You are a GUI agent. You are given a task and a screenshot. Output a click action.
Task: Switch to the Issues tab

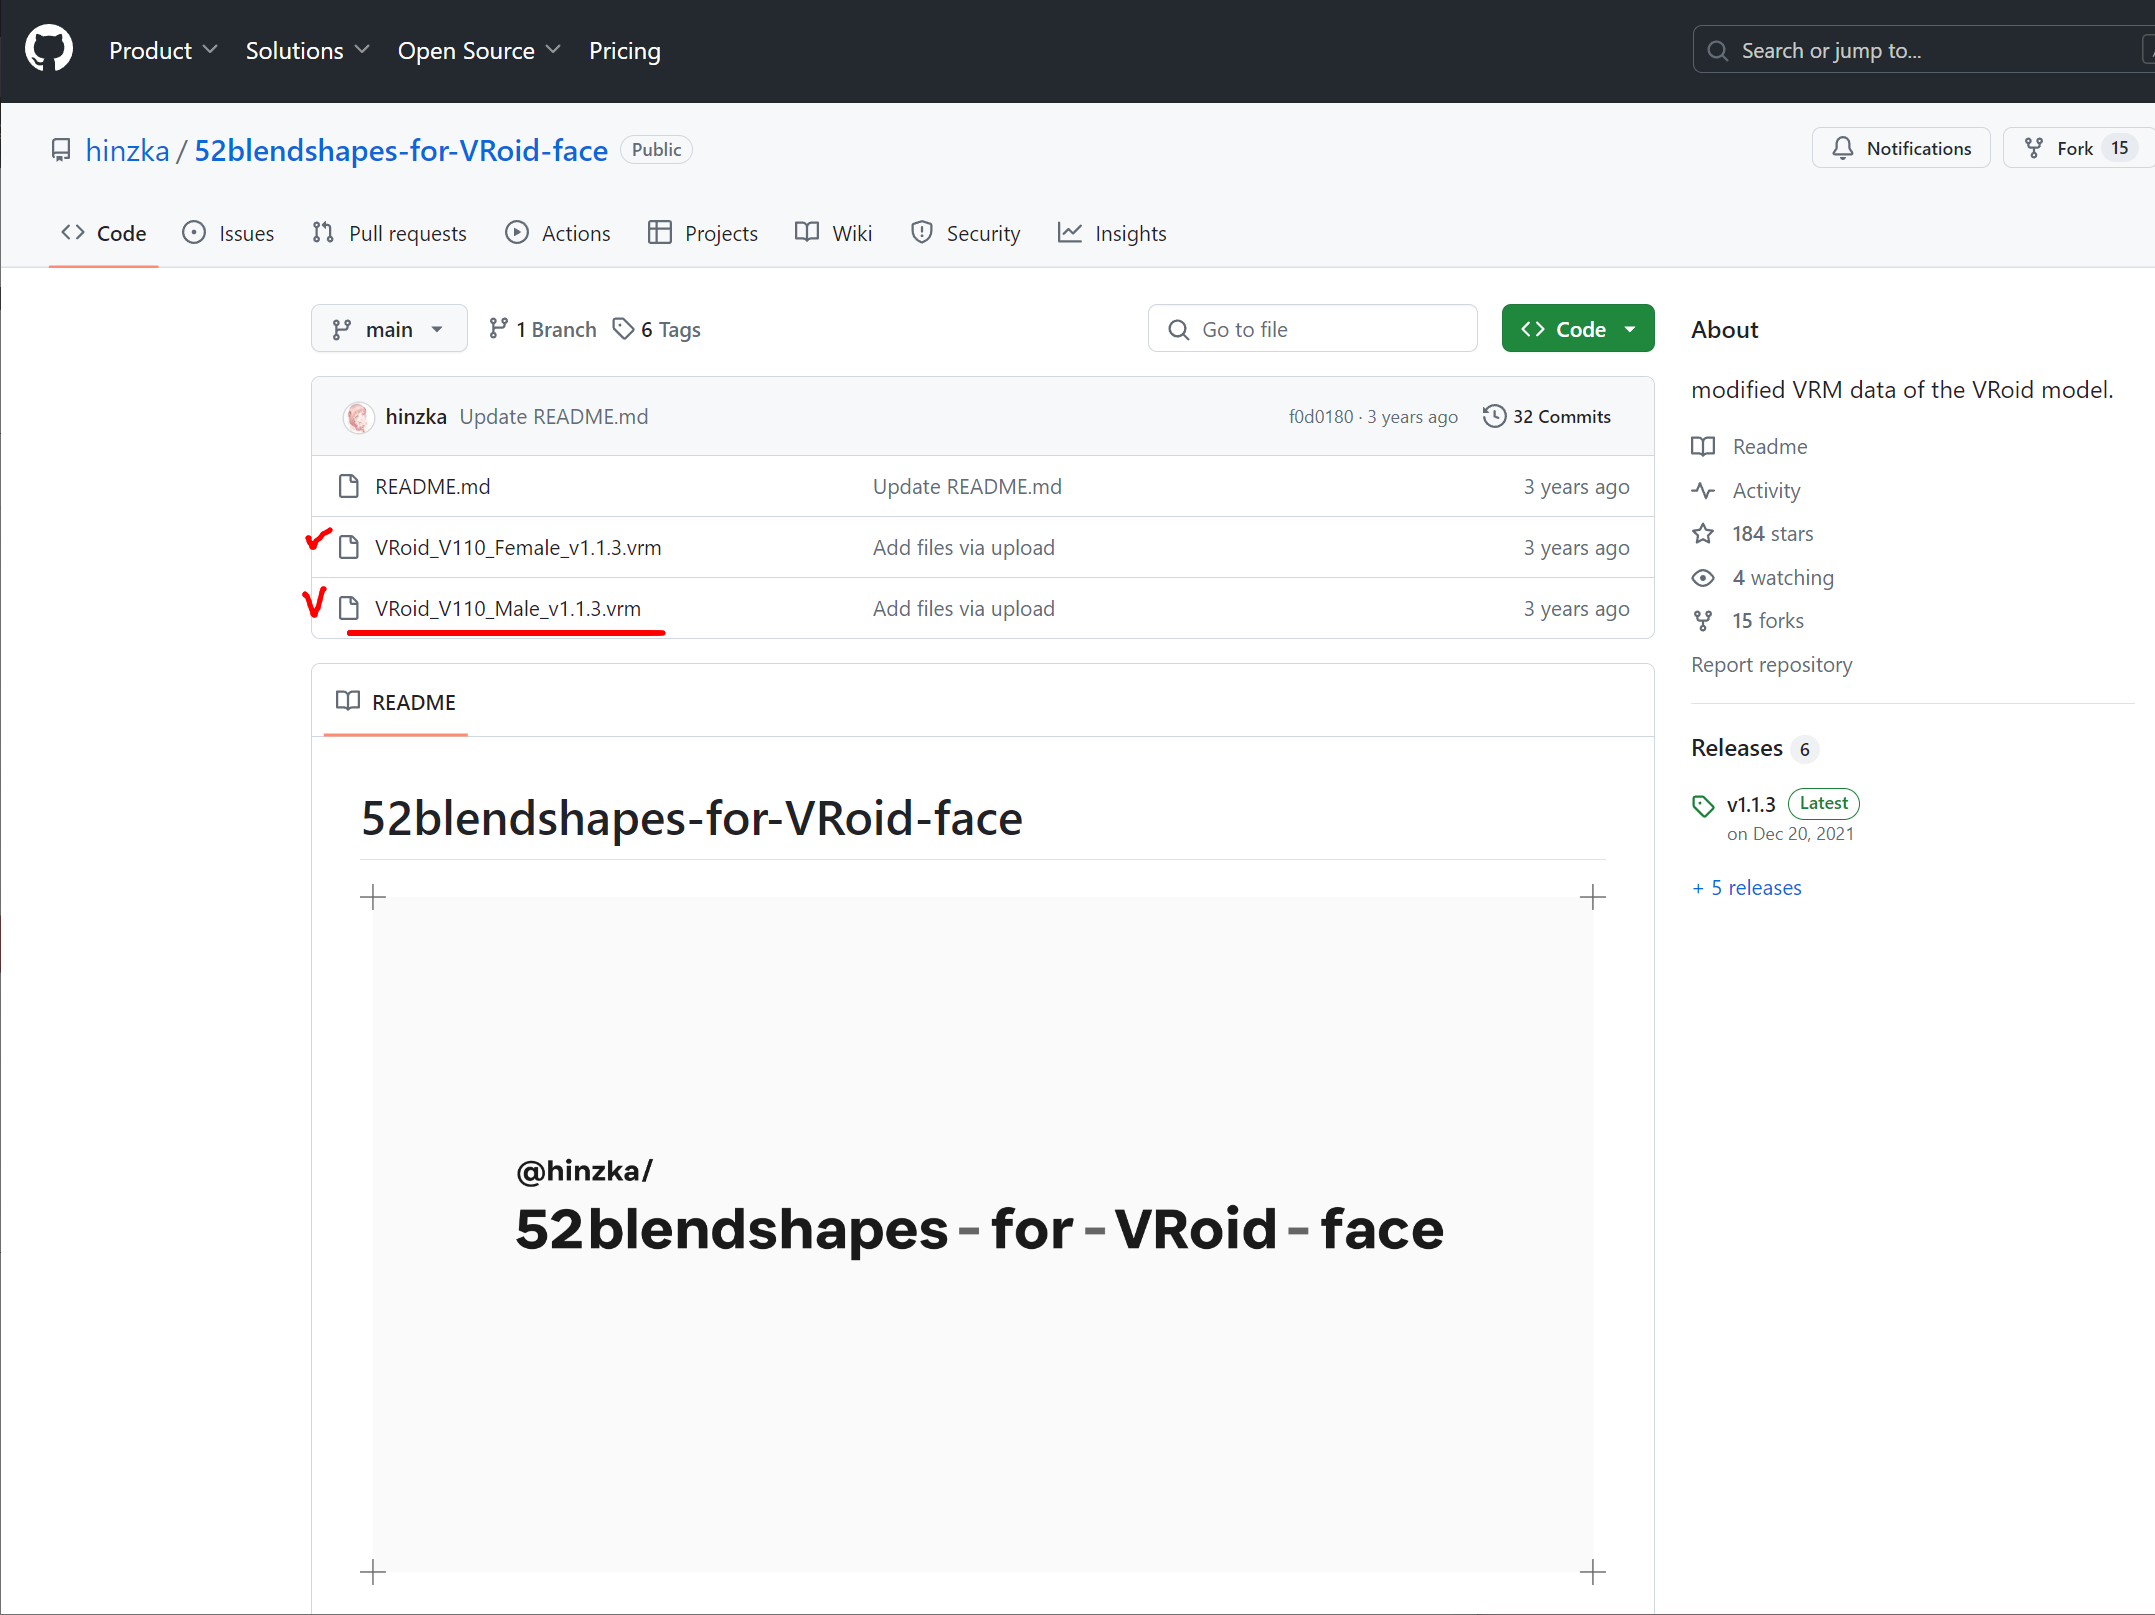coord(229,233)
